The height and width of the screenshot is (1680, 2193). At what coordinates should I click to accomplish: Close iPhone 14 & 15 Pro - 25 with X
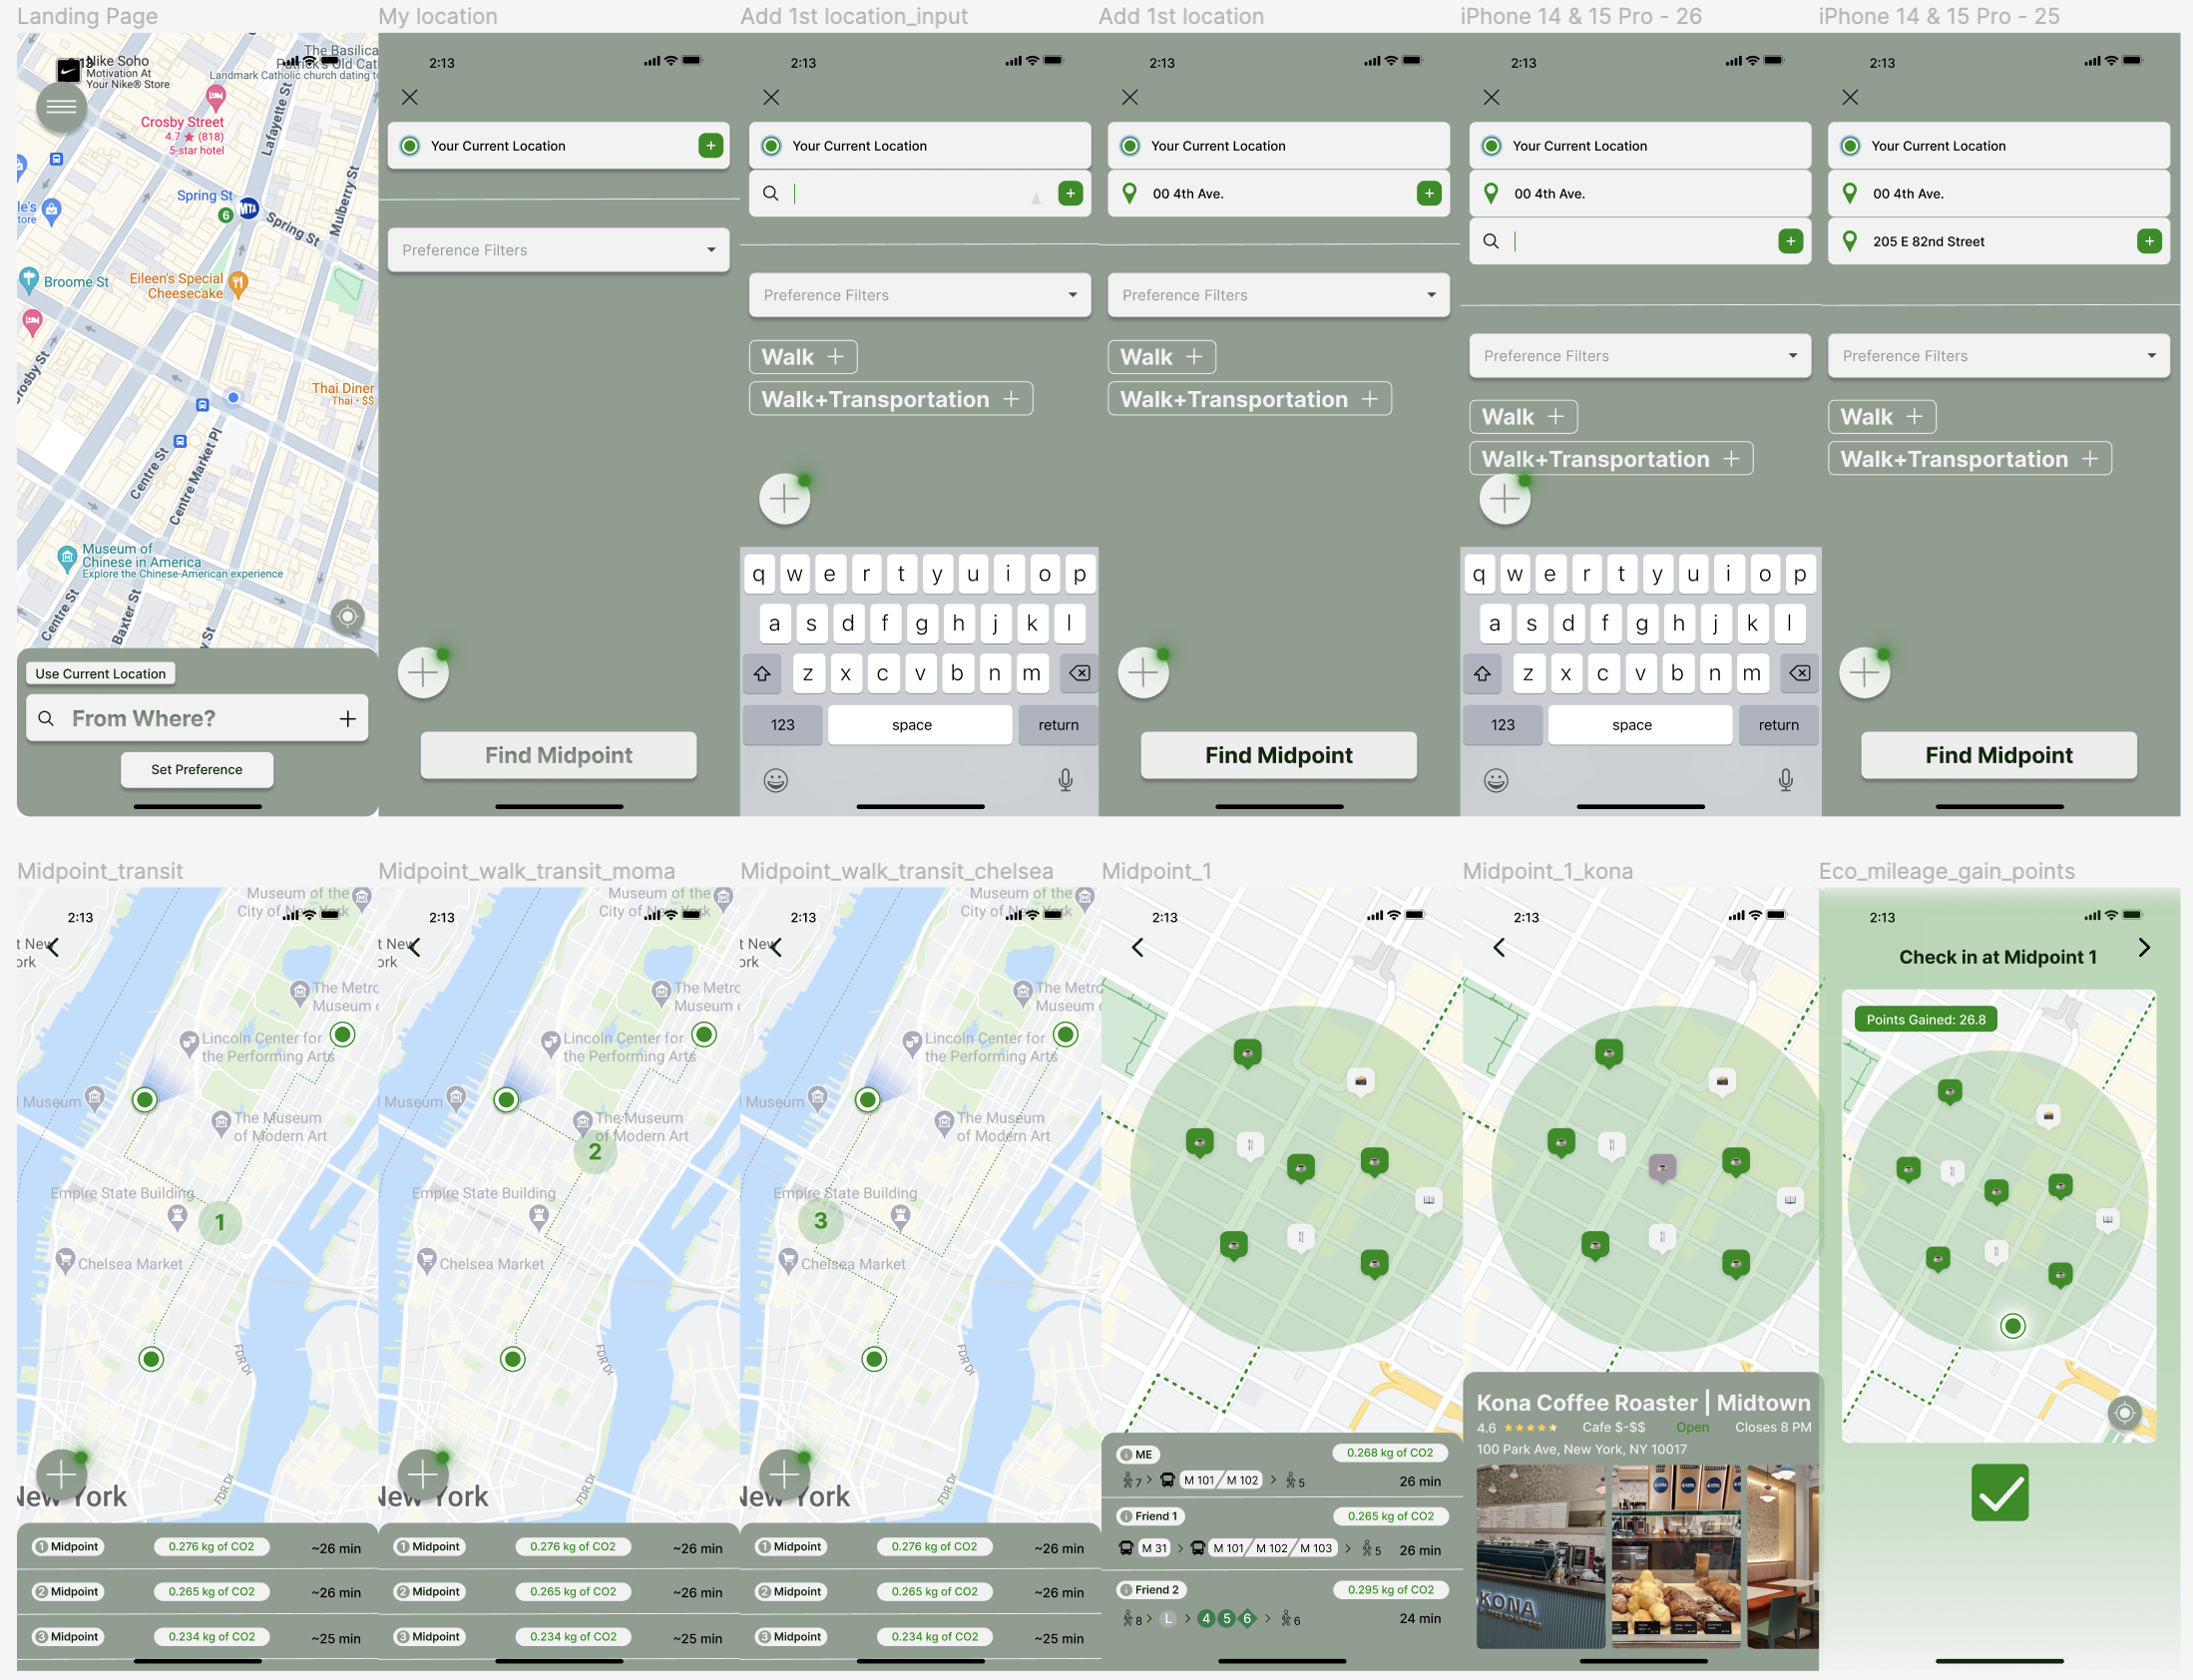click(x=1850, y=97)
